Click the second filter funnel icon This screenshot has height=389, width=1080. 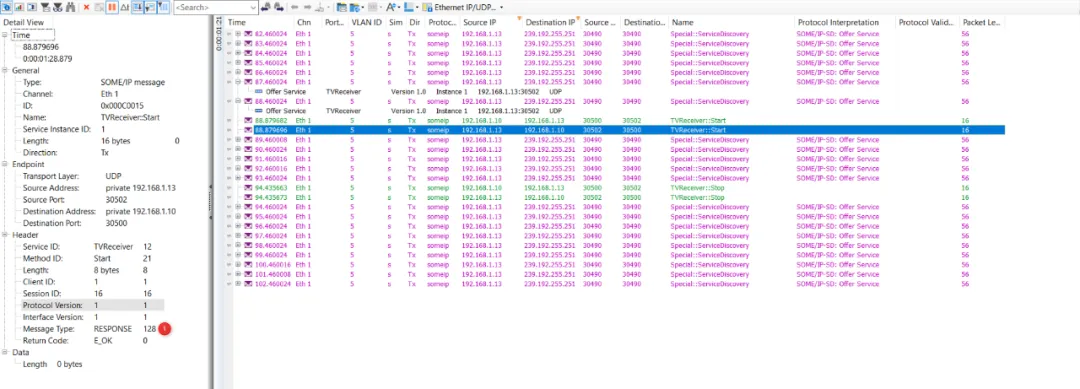(x=58, y=7)
